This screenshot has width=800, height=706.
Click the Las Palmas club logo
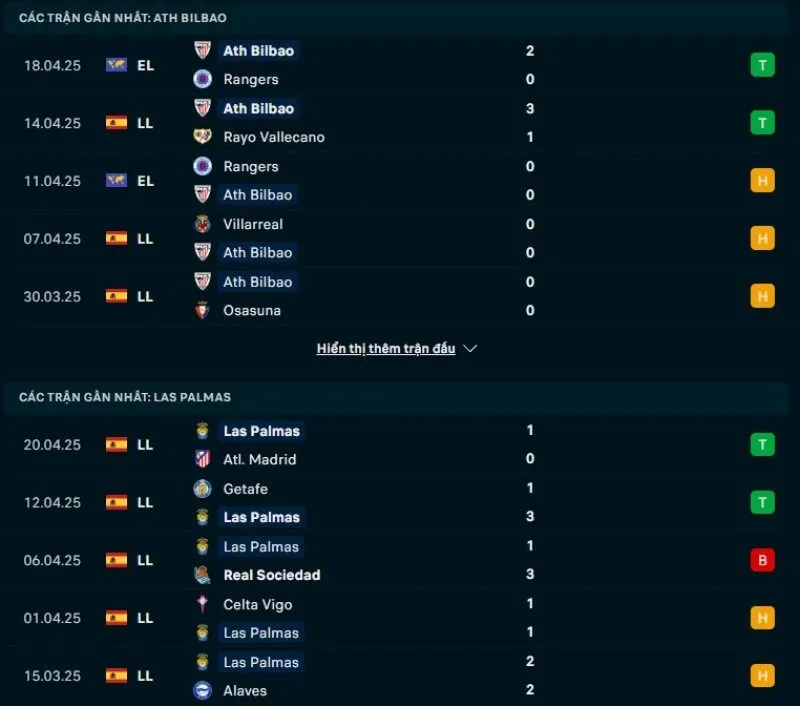click(202, 431)
